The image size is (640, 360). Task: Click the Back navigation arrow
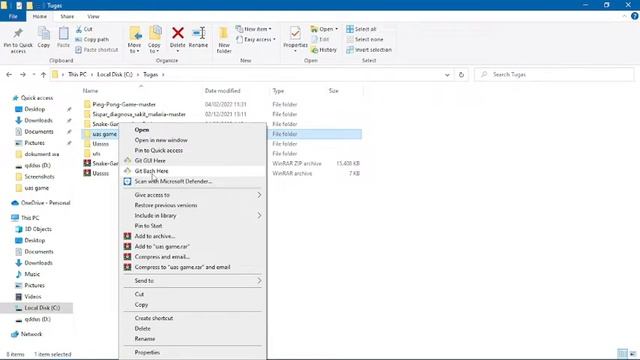tap(9, 75)
